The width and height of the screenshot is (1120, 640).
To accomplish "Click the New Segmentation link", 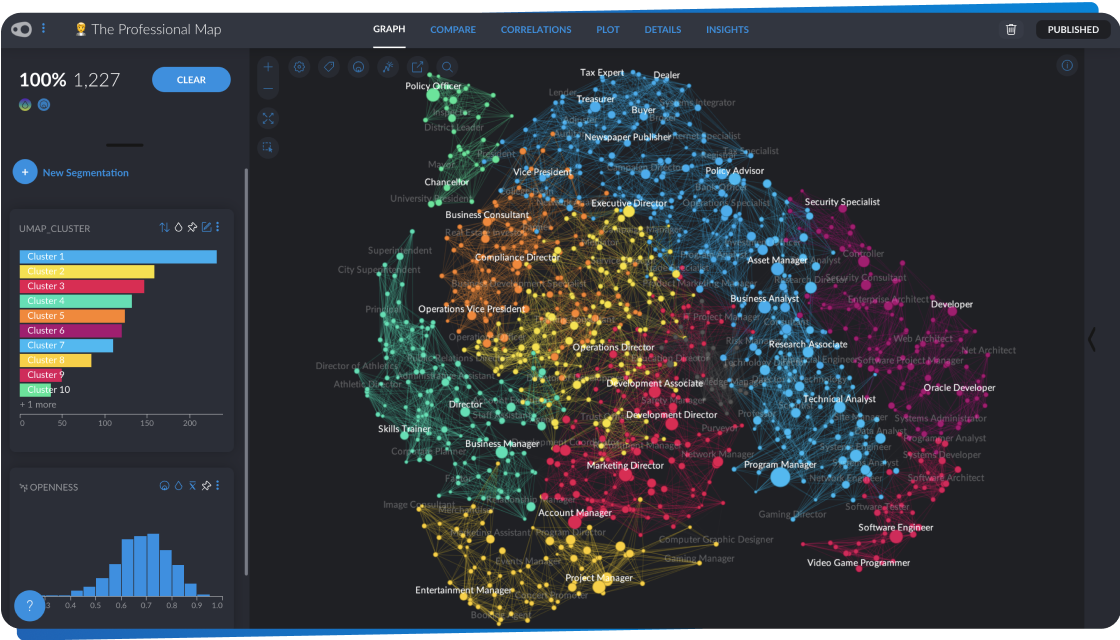I will coord(84,172).
